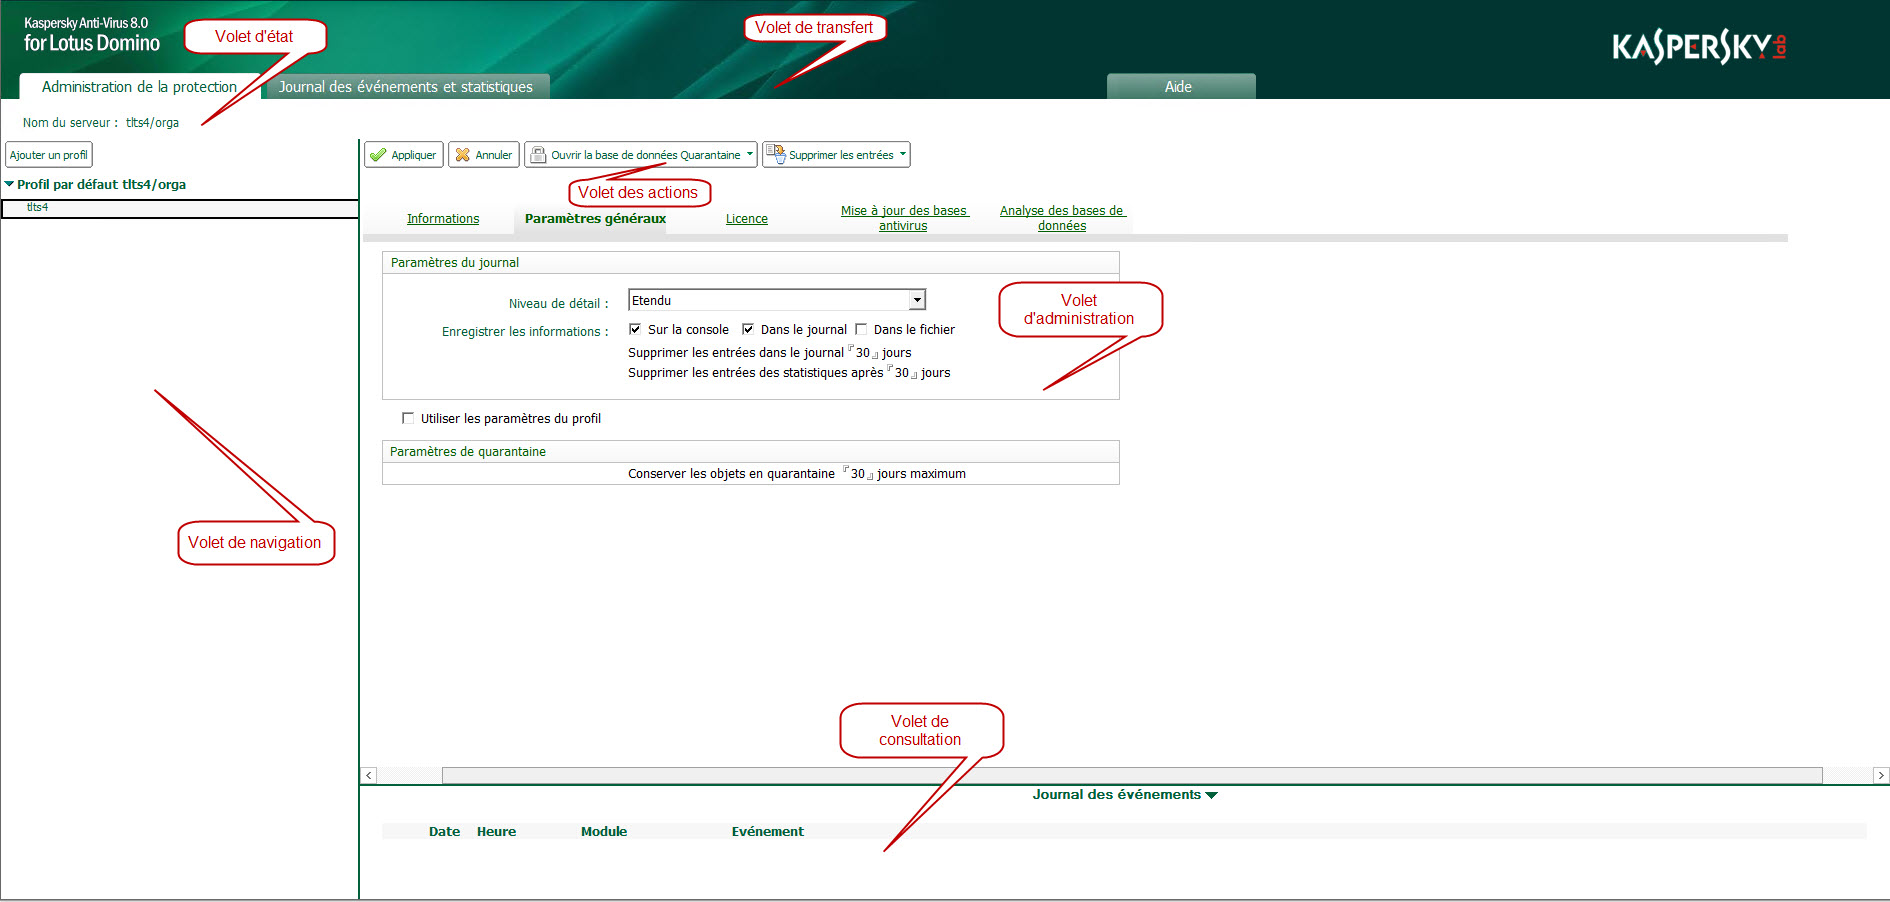Collapse the Profil par défaut tlts4/orga tree node
Screen dimensions: 1890x902
coord(9,184)
